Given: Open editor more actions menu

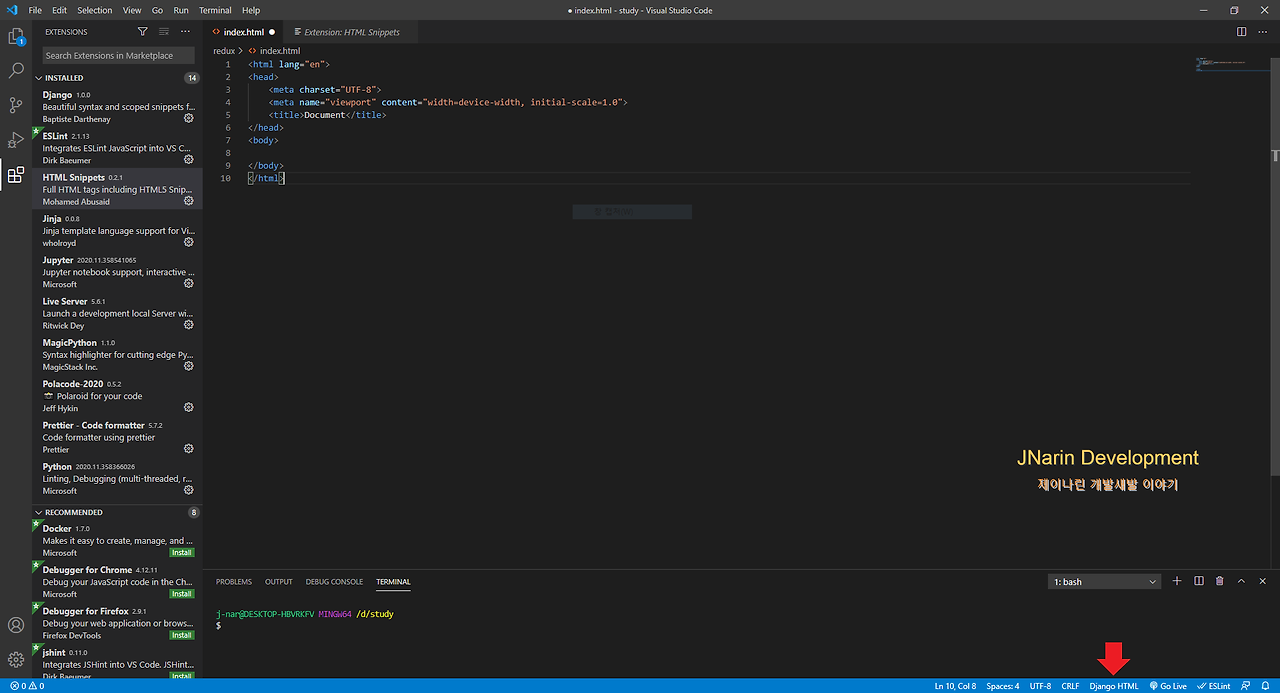Looking at the screenshot, I should [x=1262, y=32].
